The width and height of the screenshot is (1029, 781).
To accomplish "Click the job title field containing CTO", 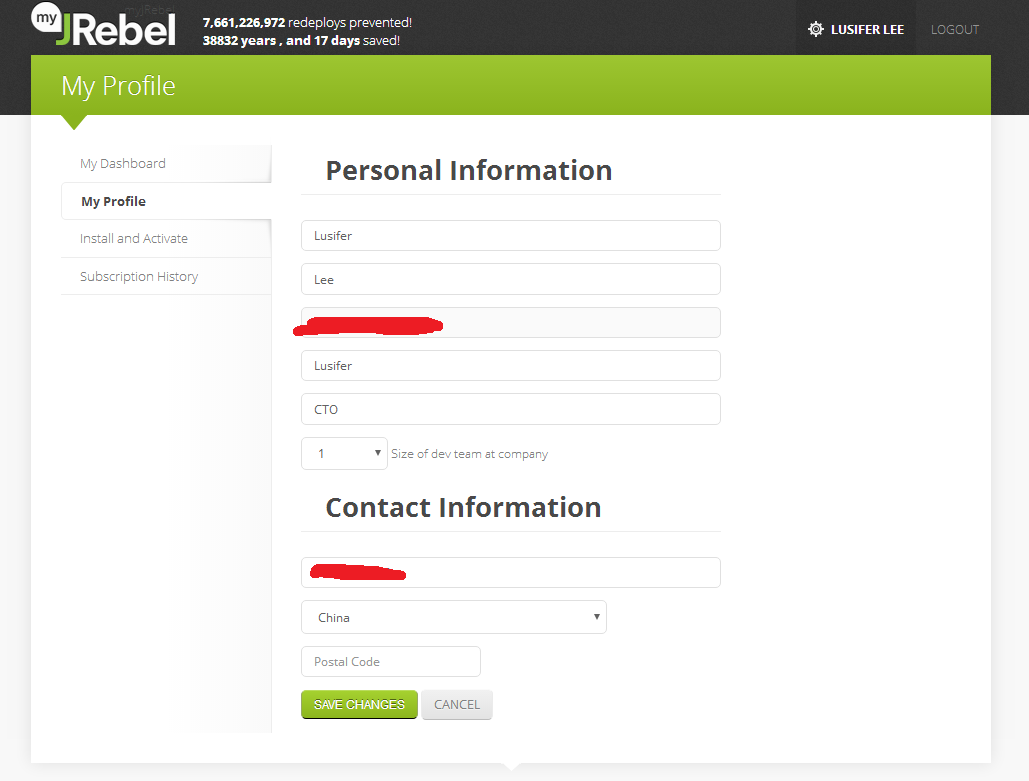I will pos(510,409).
